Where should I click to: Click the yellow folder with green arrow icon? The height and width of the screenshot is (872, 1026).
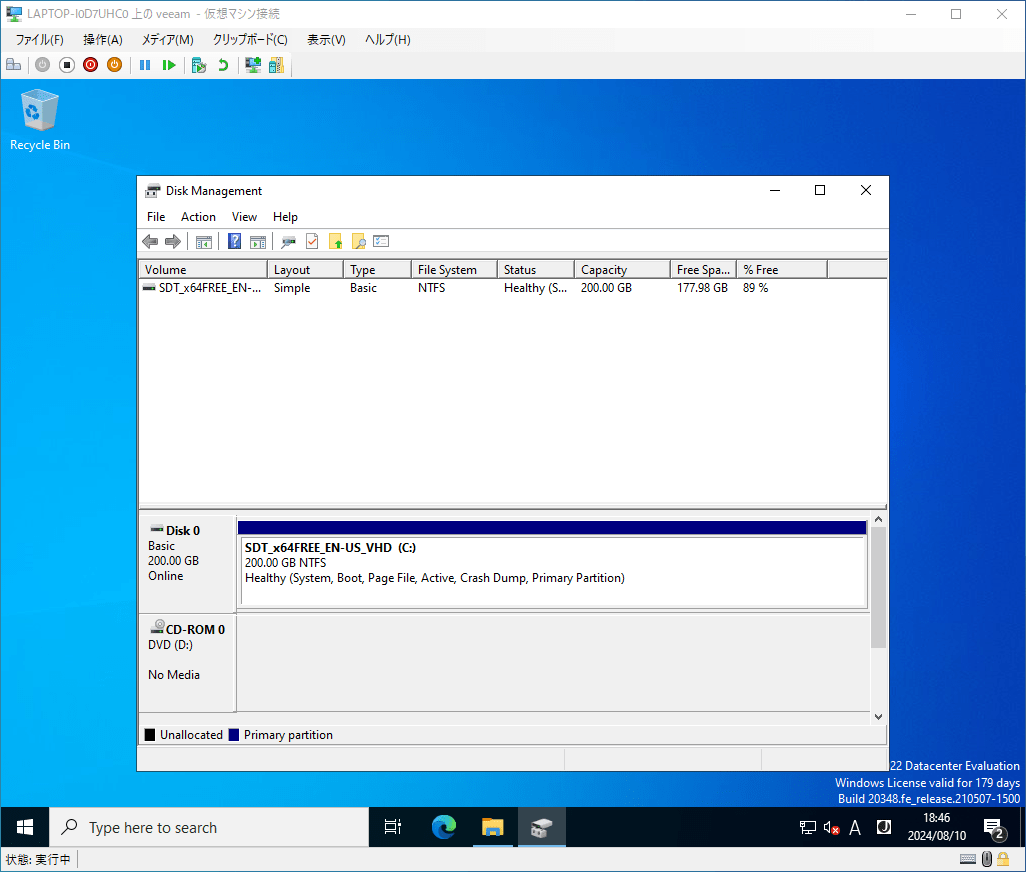(336, 241)
